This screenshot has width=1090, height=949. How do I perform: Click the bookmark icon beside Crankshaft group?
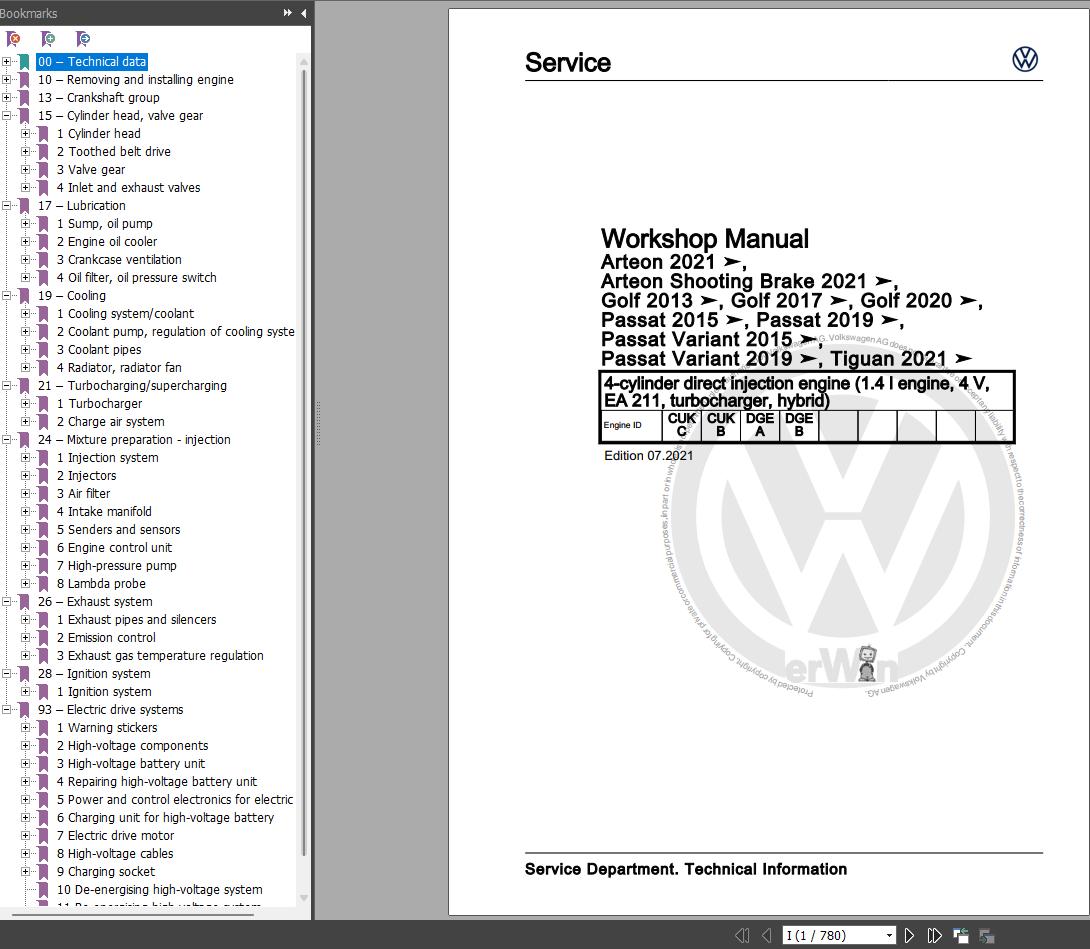tap(24, 98)
